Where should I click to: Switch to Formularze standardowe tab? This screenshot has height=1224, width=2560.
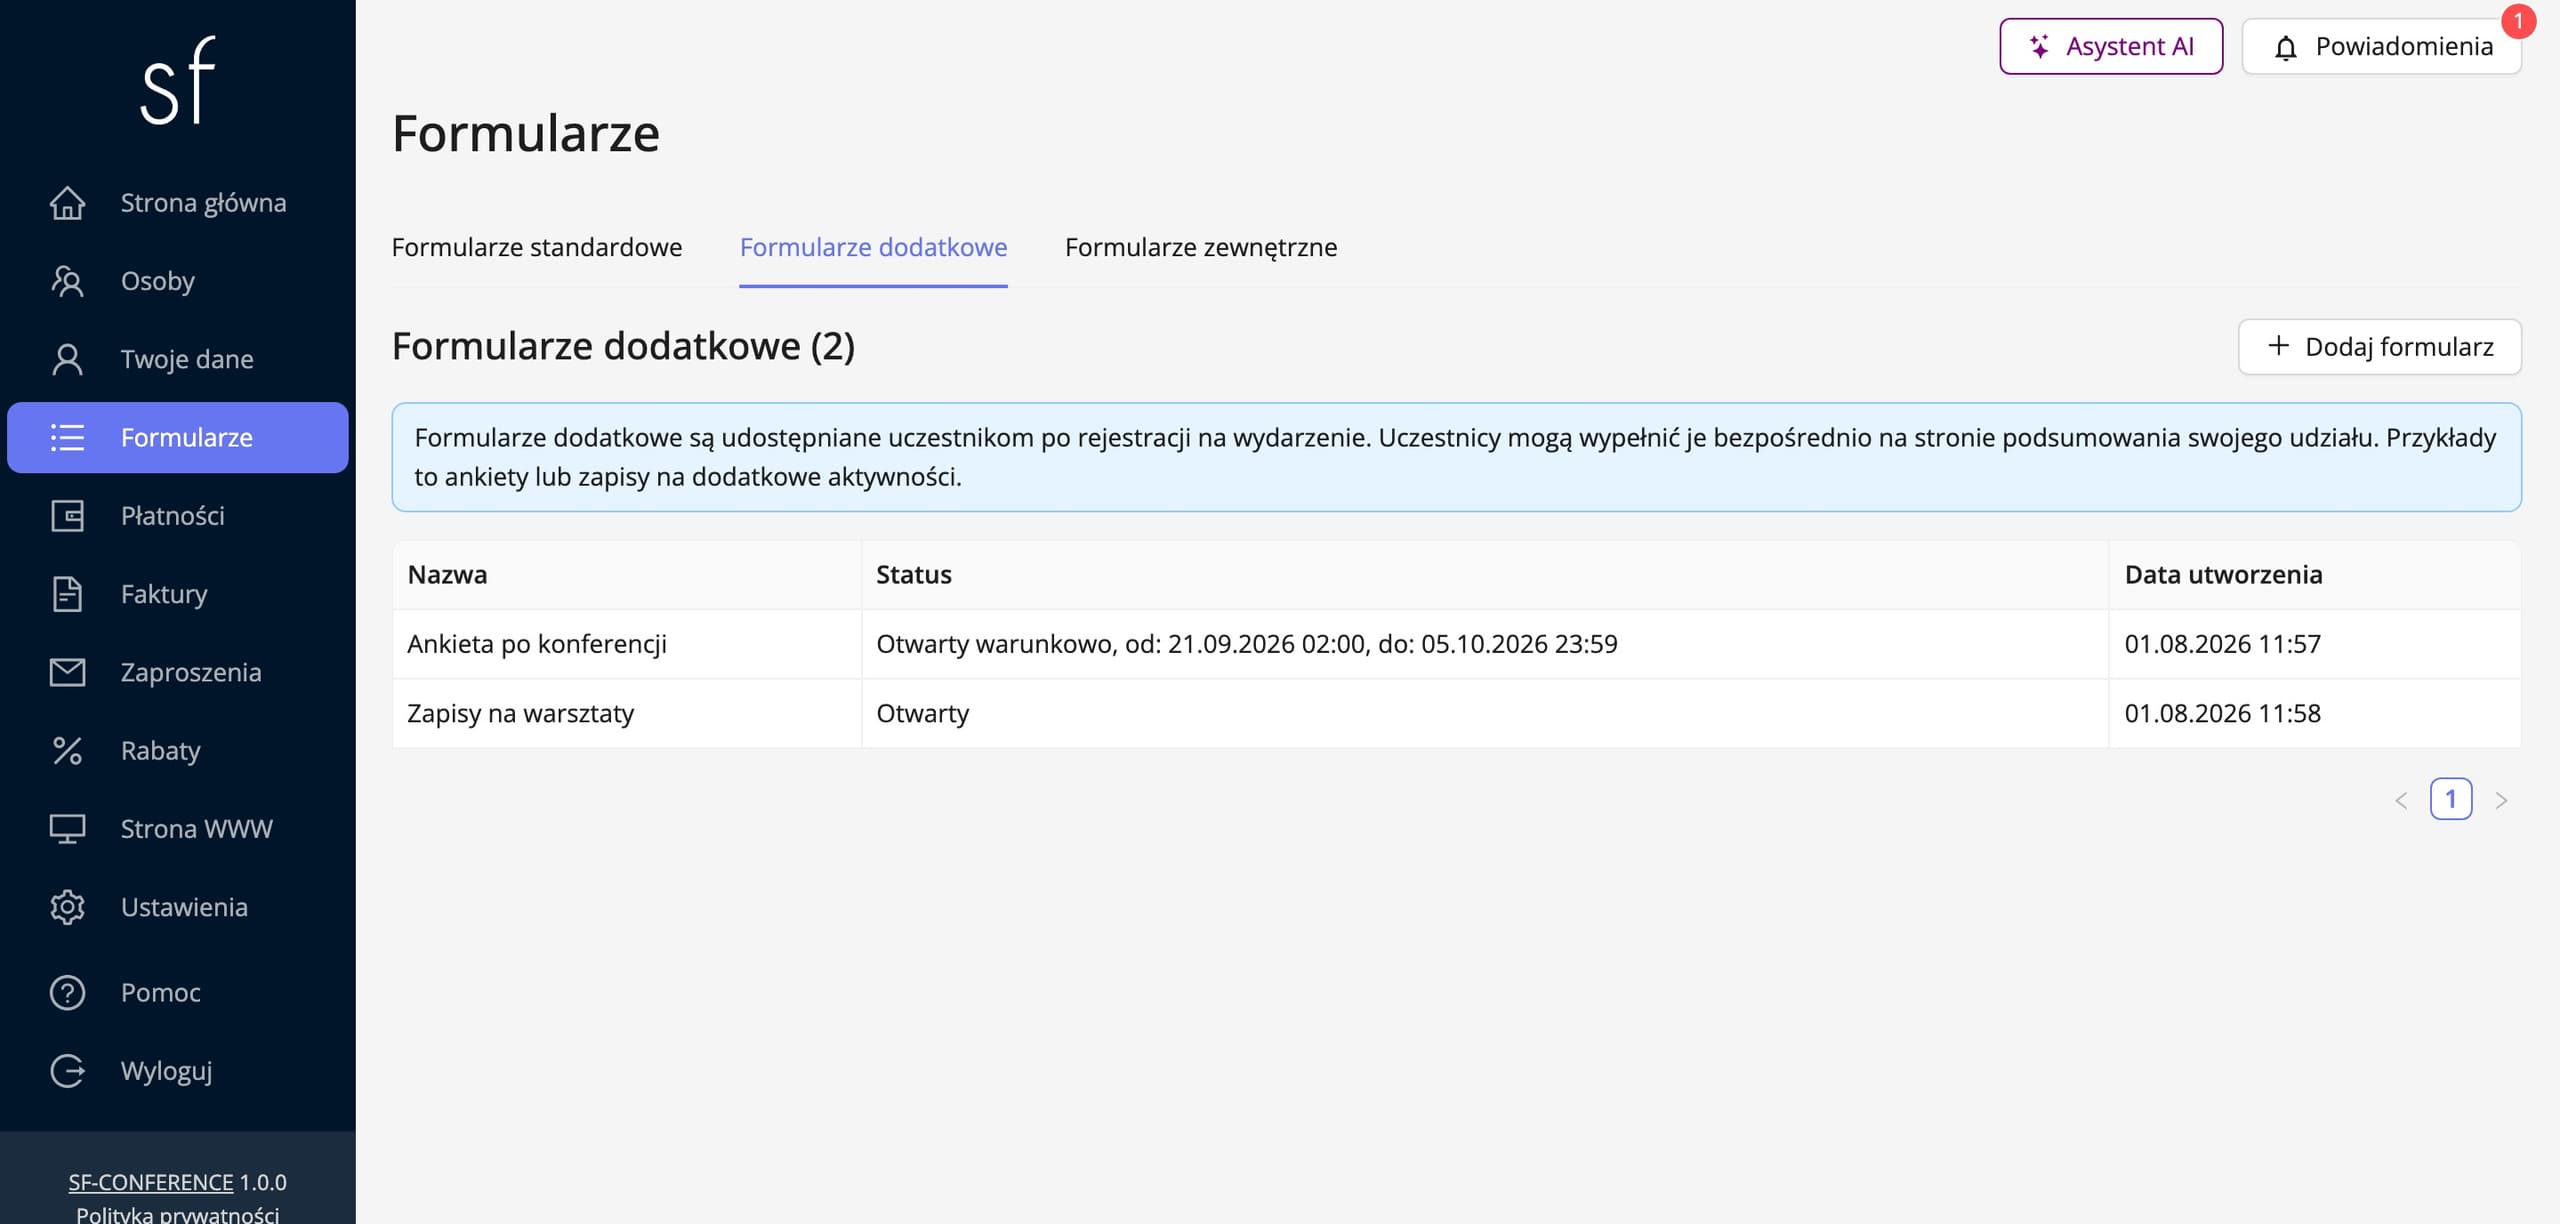pyautogui.click(x=537, y=247)
